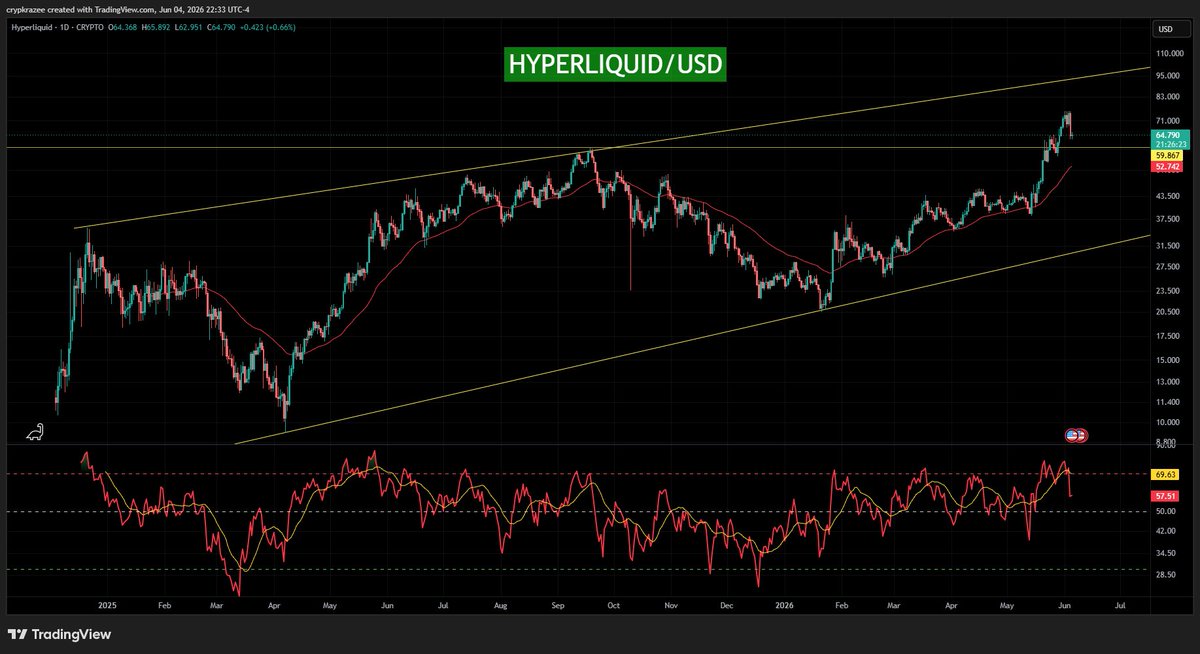
Task: Click the 17.500 price axis label
Action: point(1168,335)
